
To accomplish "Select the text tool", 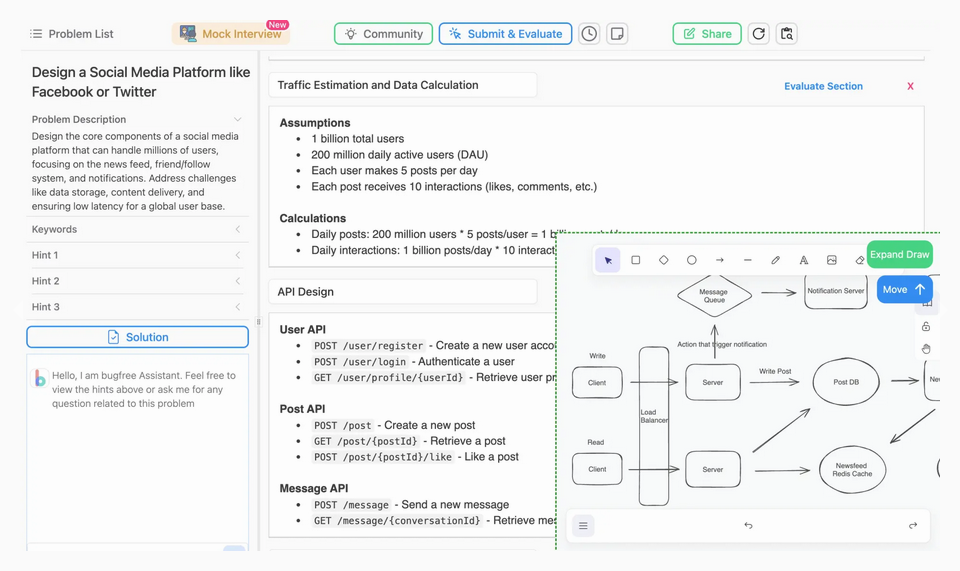I will [x=803, y=260].
